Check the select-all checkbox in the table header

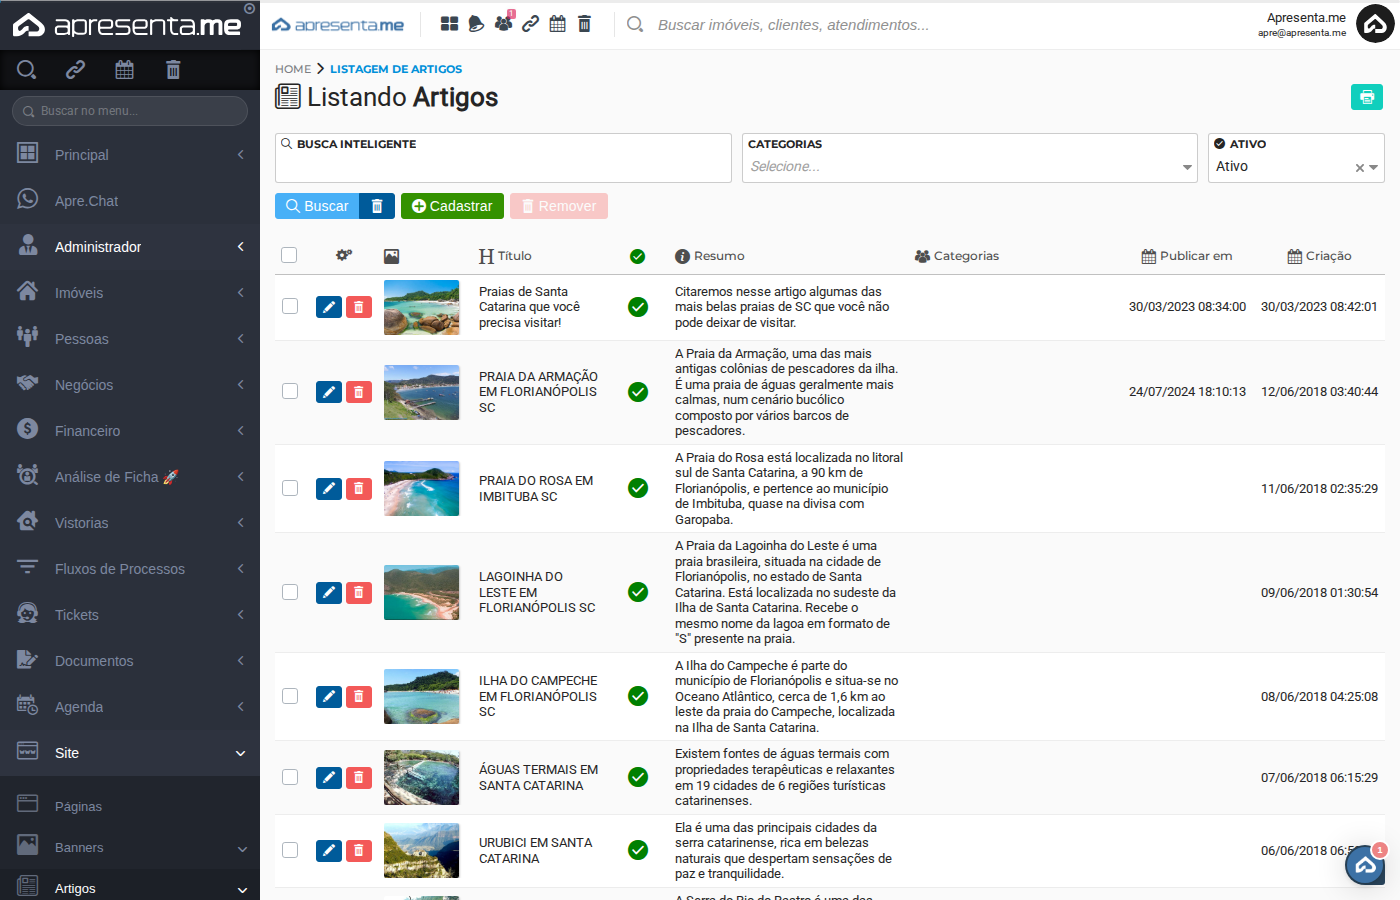coord(289,255)
